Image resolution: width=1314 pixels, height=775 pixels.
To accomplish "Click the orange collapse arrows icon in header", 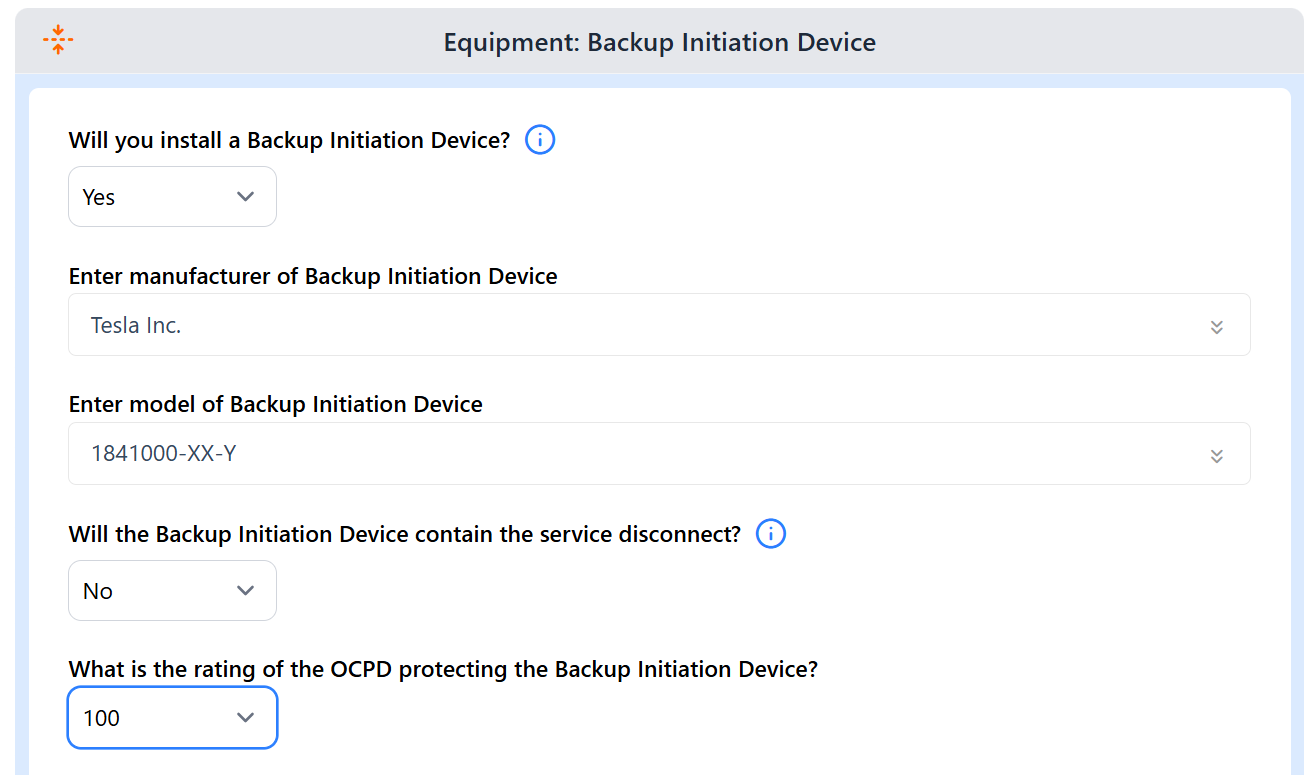I will 58,40.
